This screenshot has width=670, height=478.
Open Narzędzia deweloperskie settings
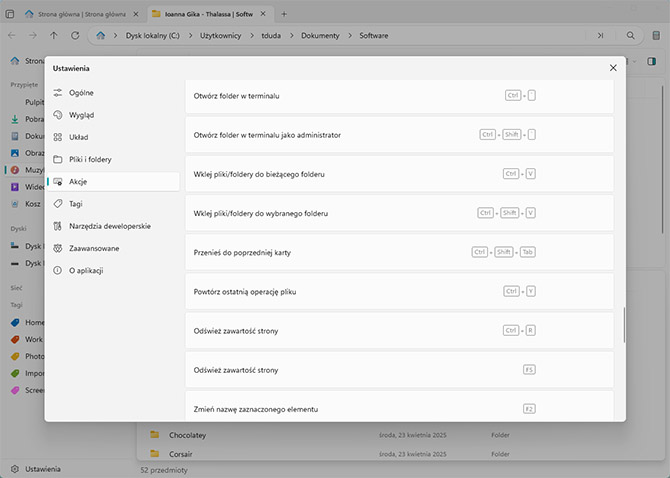click(x=113, y=226)
